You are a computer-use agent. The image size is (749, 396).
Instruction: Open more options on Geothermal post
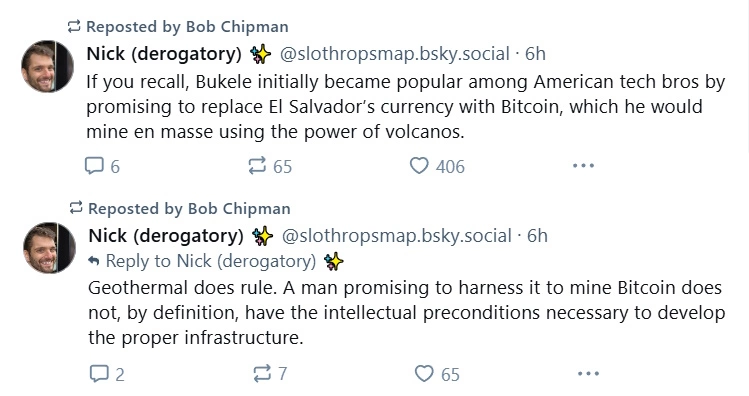(588, 373)
